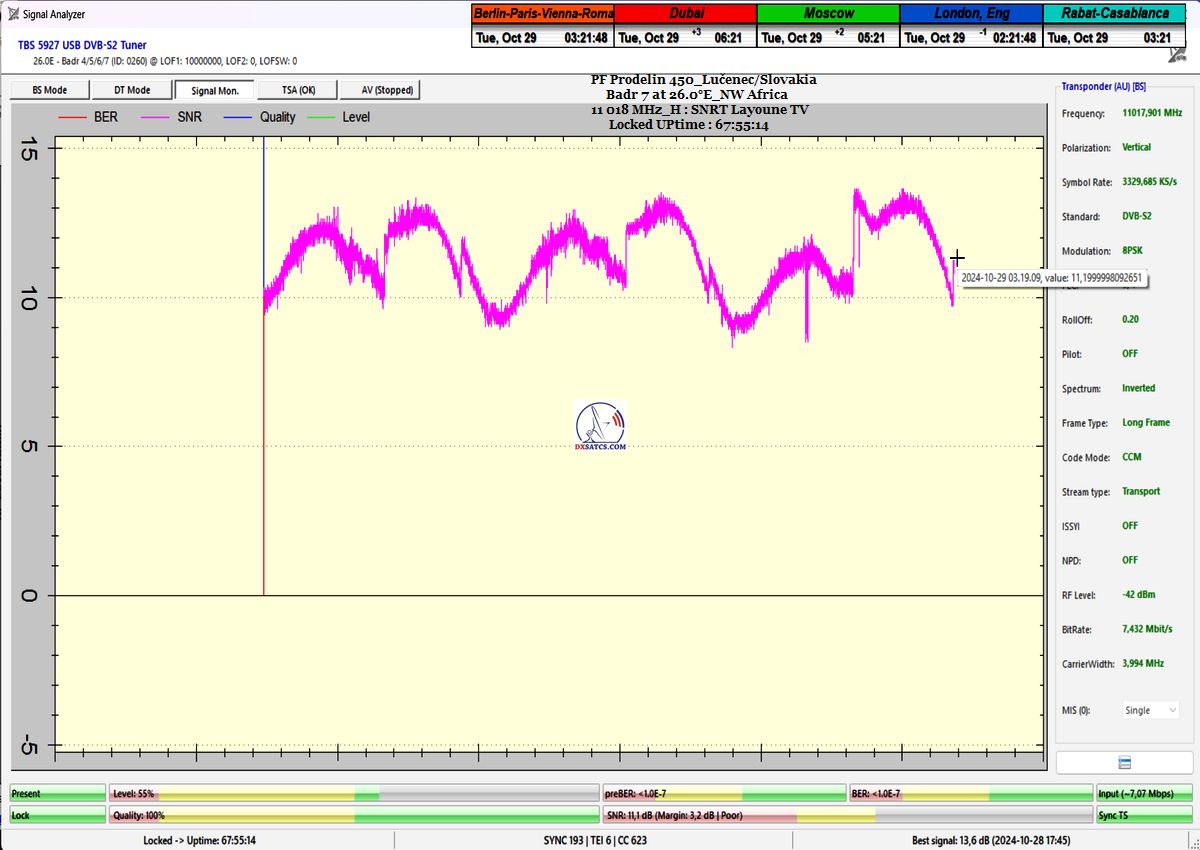Click the green Level legend line
Viewport: 1200px width, 850px height.
click(x=321, y=117)
